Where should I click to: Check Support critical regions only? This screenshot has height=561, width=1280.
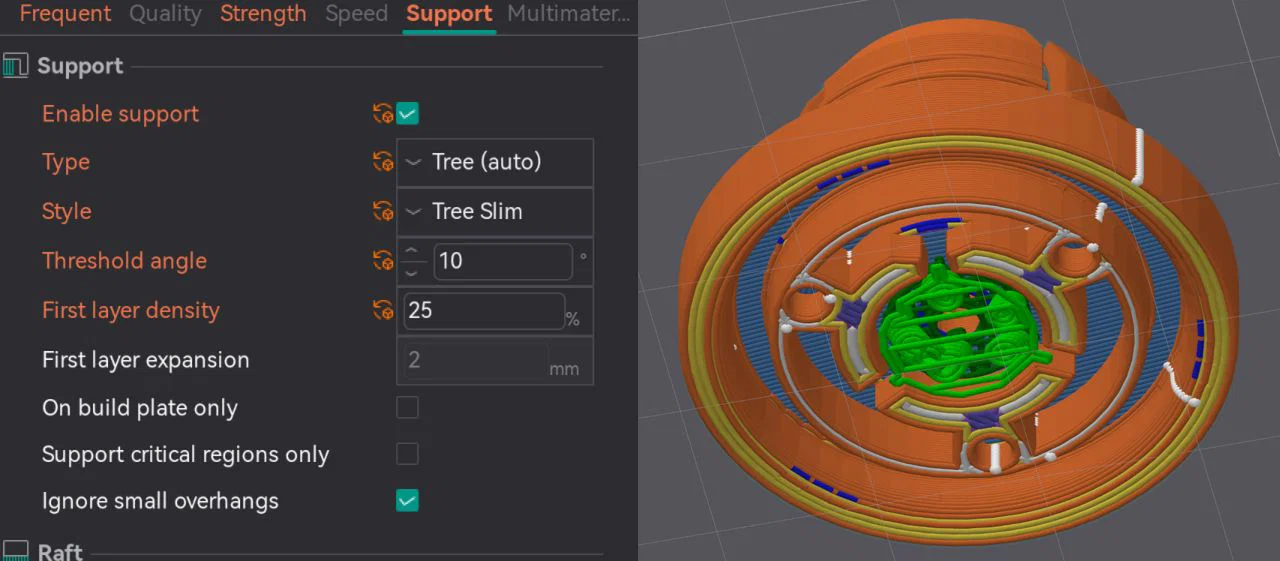[x=407, y=454]
